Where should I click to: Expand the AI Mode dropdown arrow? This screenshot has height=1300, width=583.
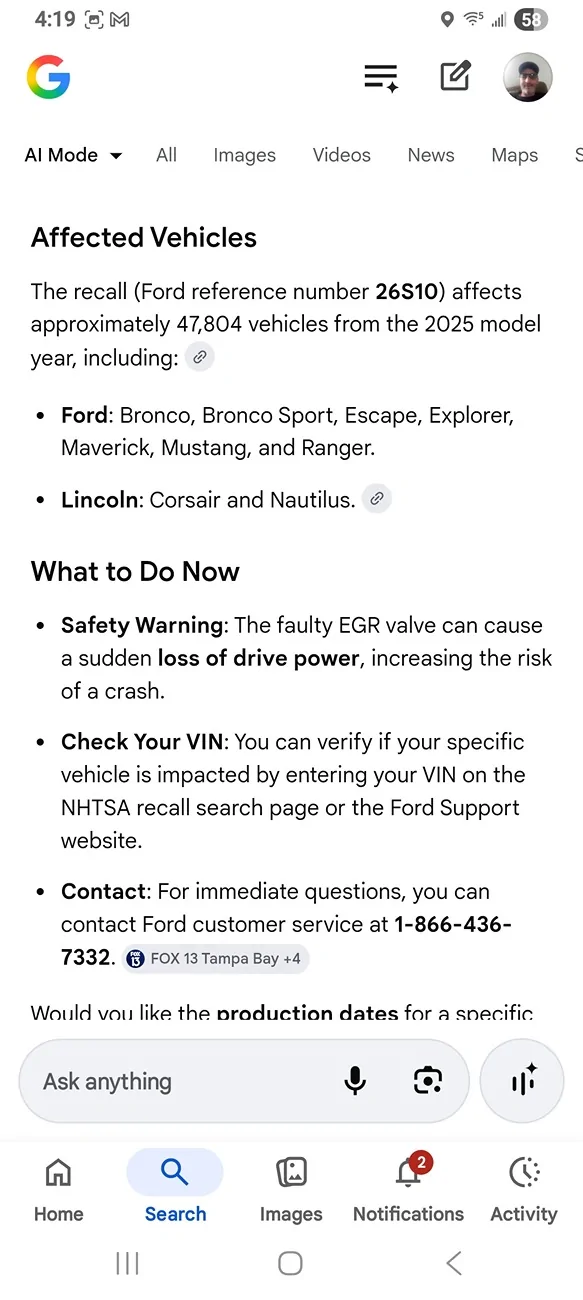[116, 156]
